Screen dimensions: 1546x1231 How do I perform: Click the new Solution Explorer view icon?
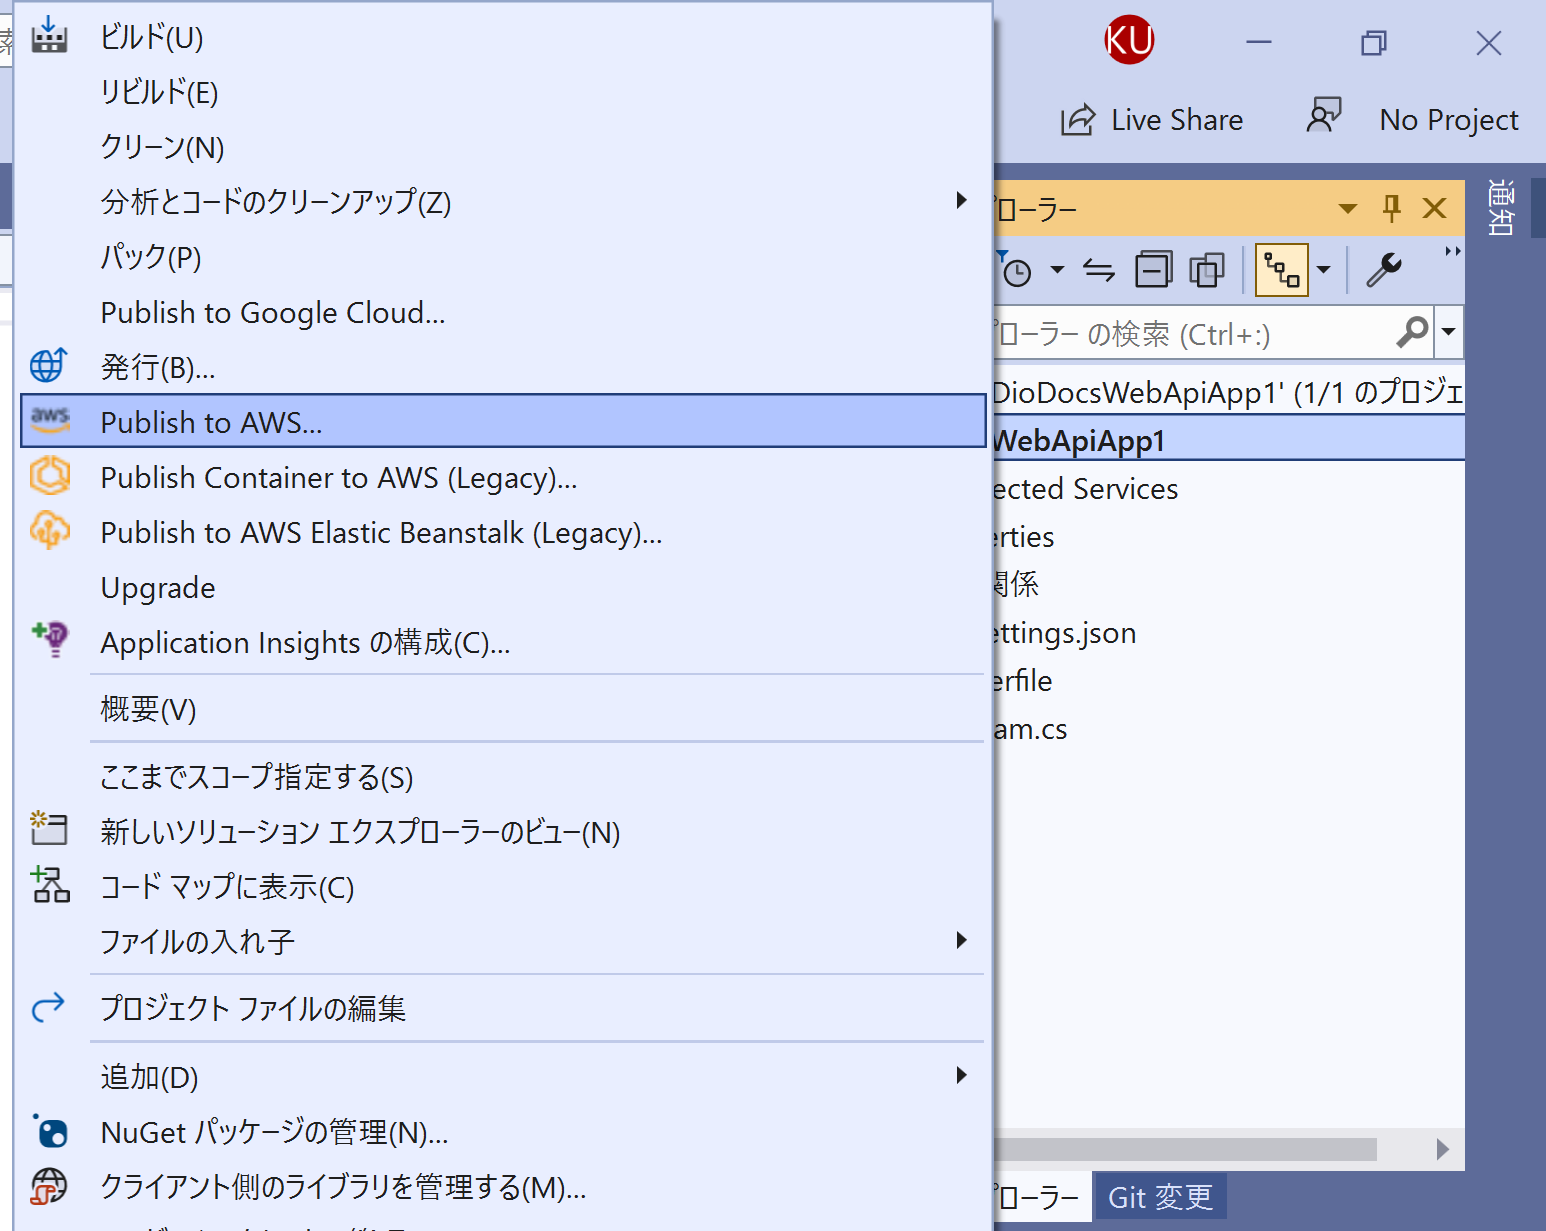pos(49,829)
